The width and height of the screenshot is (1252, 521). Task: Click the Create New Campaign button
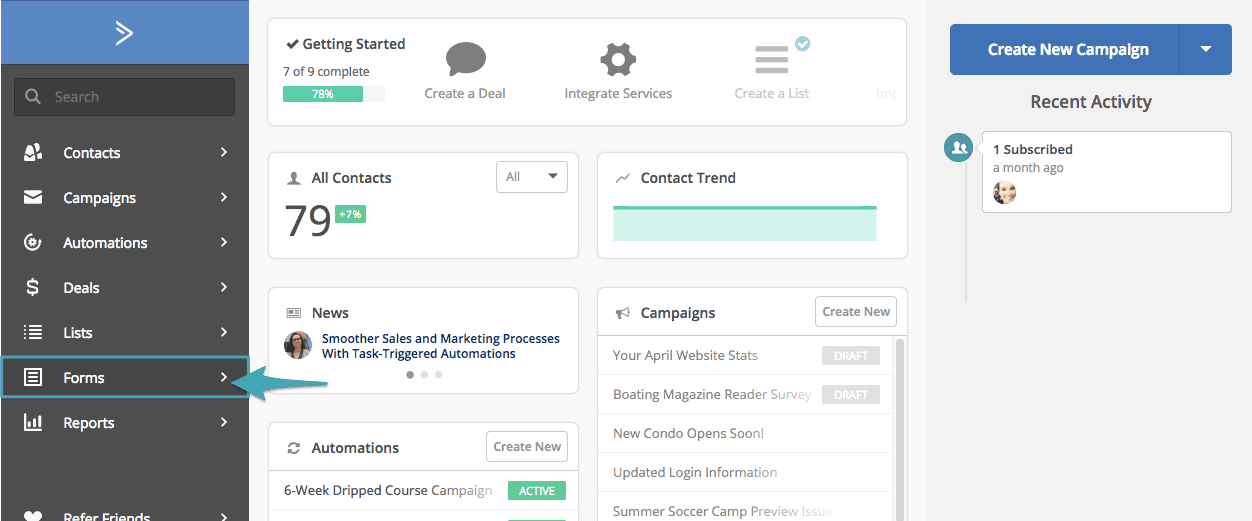[1067, 50]
